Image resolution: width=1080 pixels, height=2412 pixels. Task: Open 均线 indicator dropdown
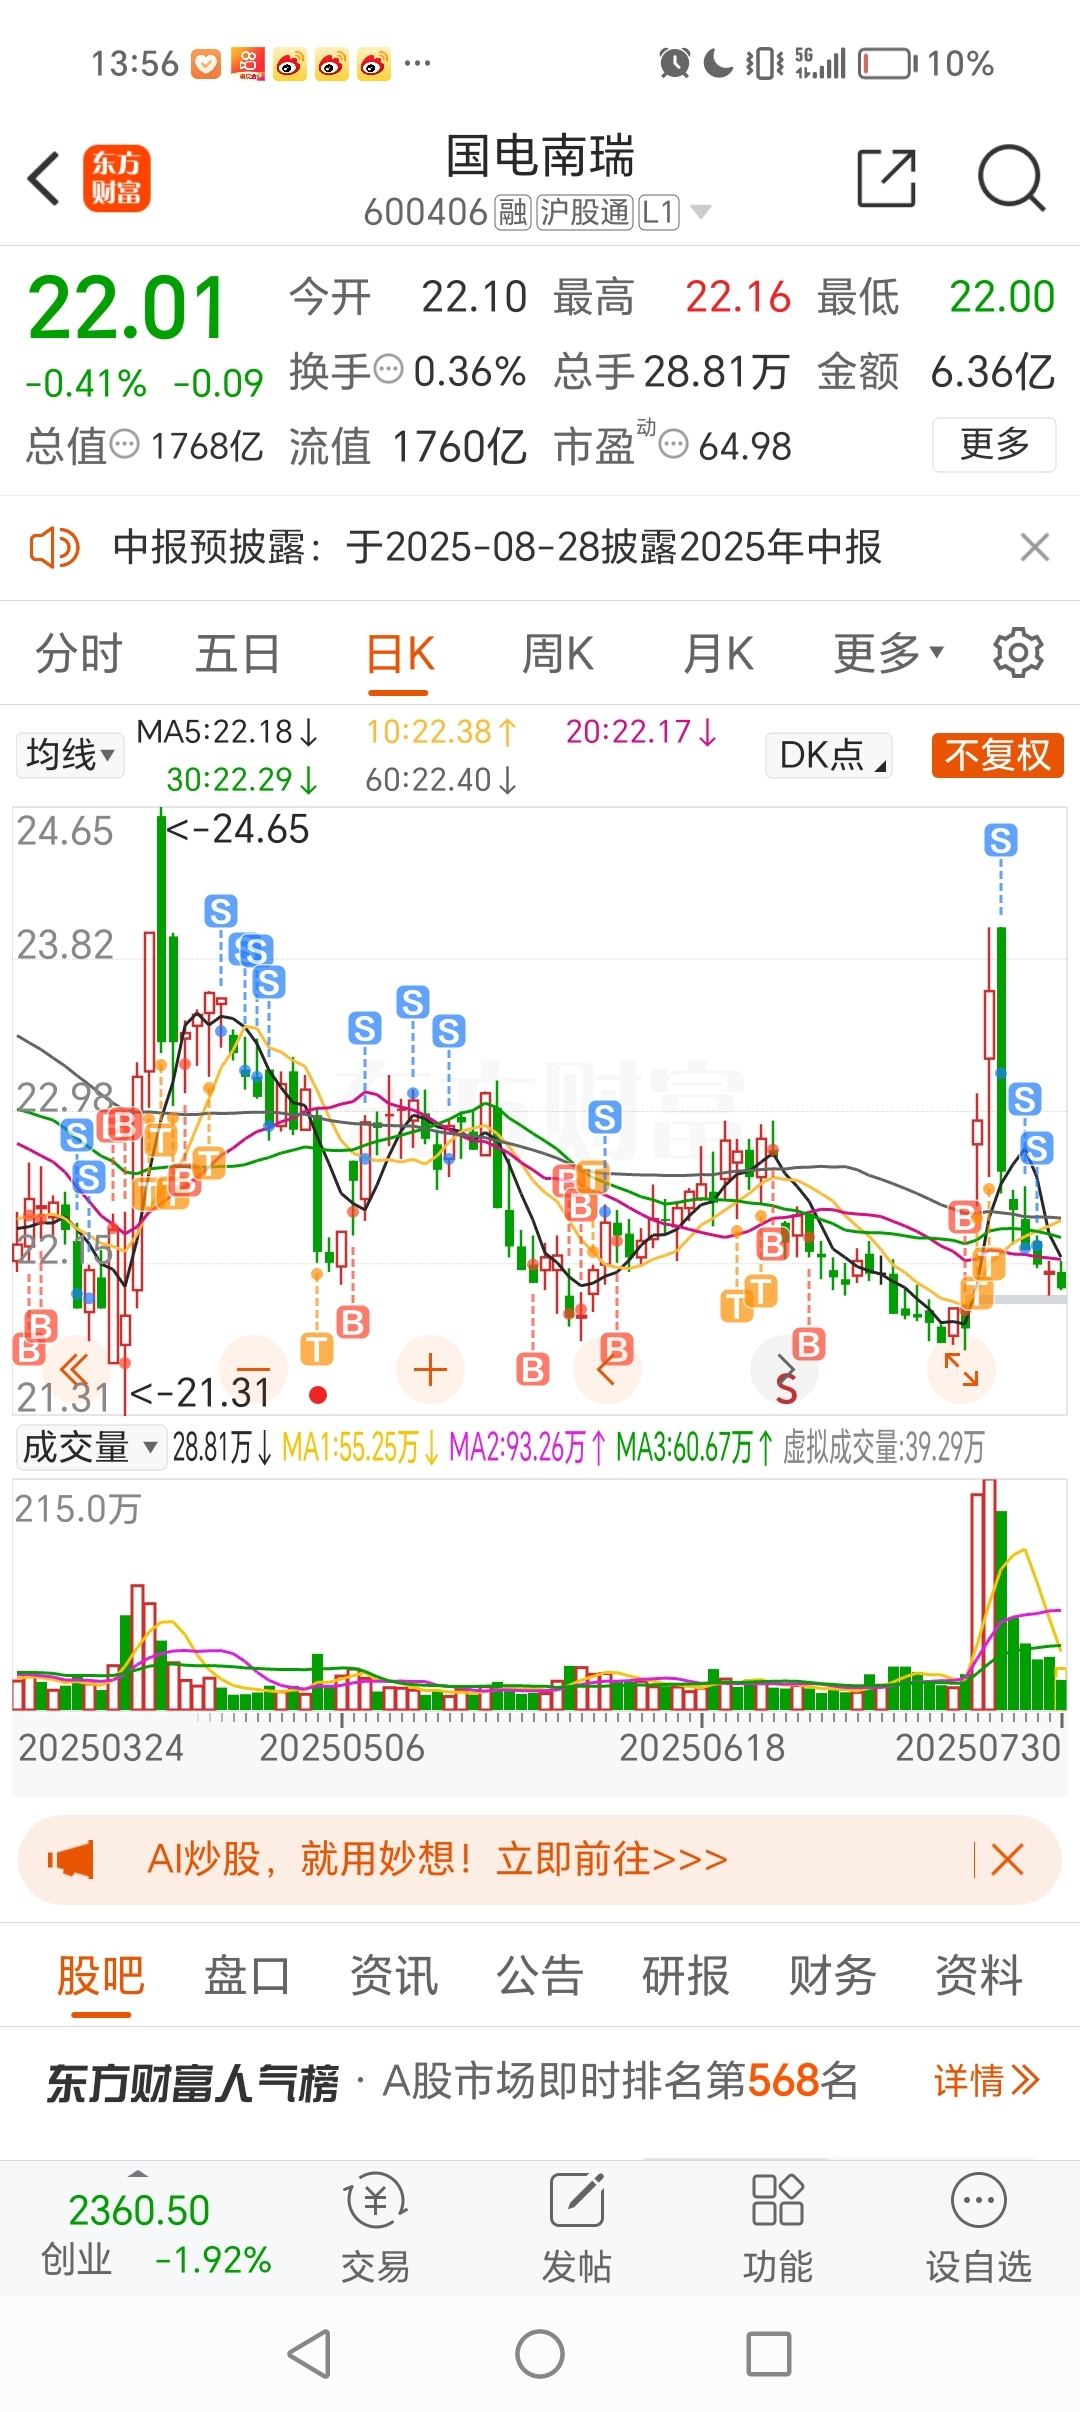(70, 755)
